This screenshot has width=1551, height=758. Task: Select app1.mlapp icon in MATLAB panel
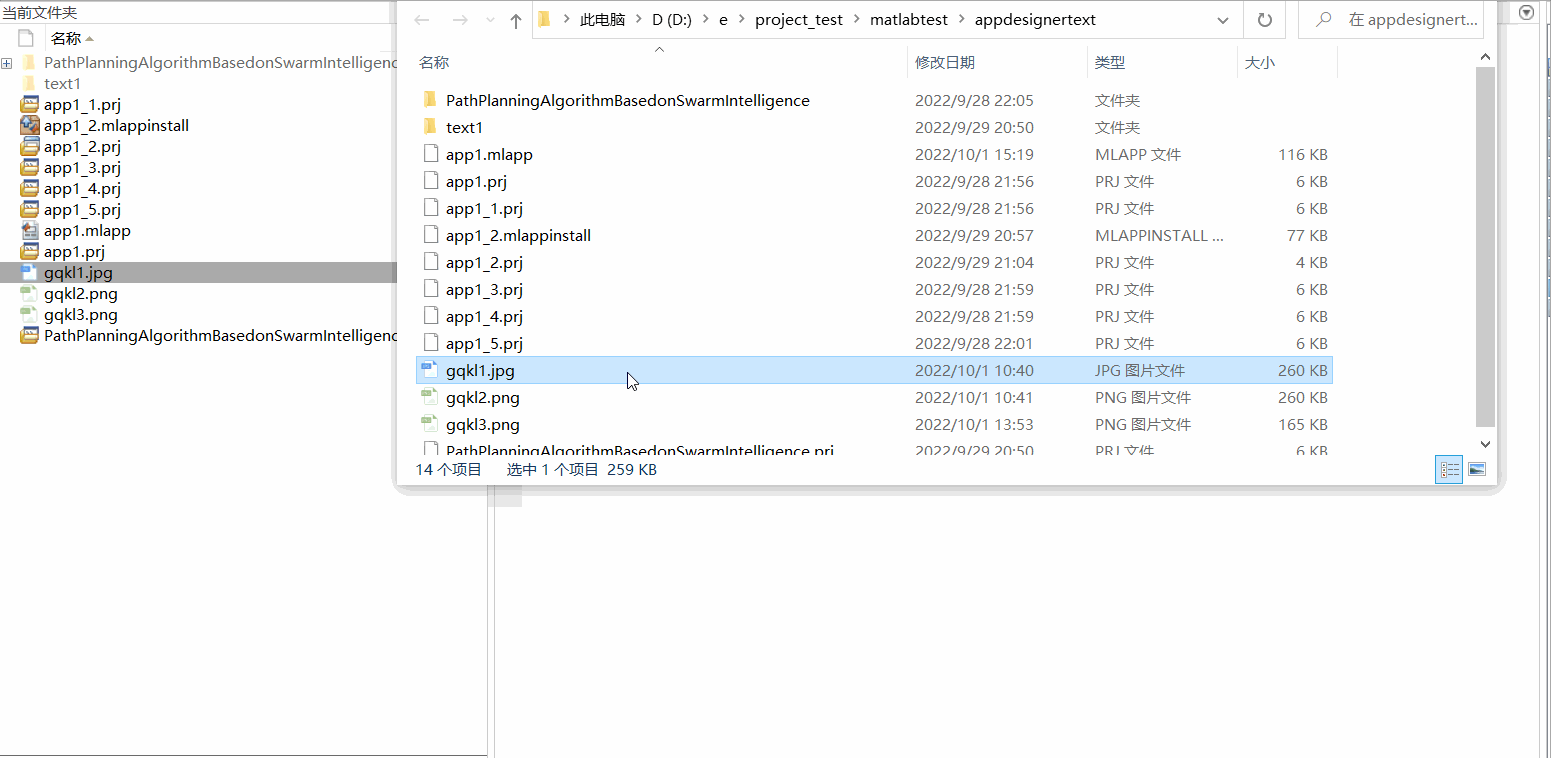(x=30, y=231)
